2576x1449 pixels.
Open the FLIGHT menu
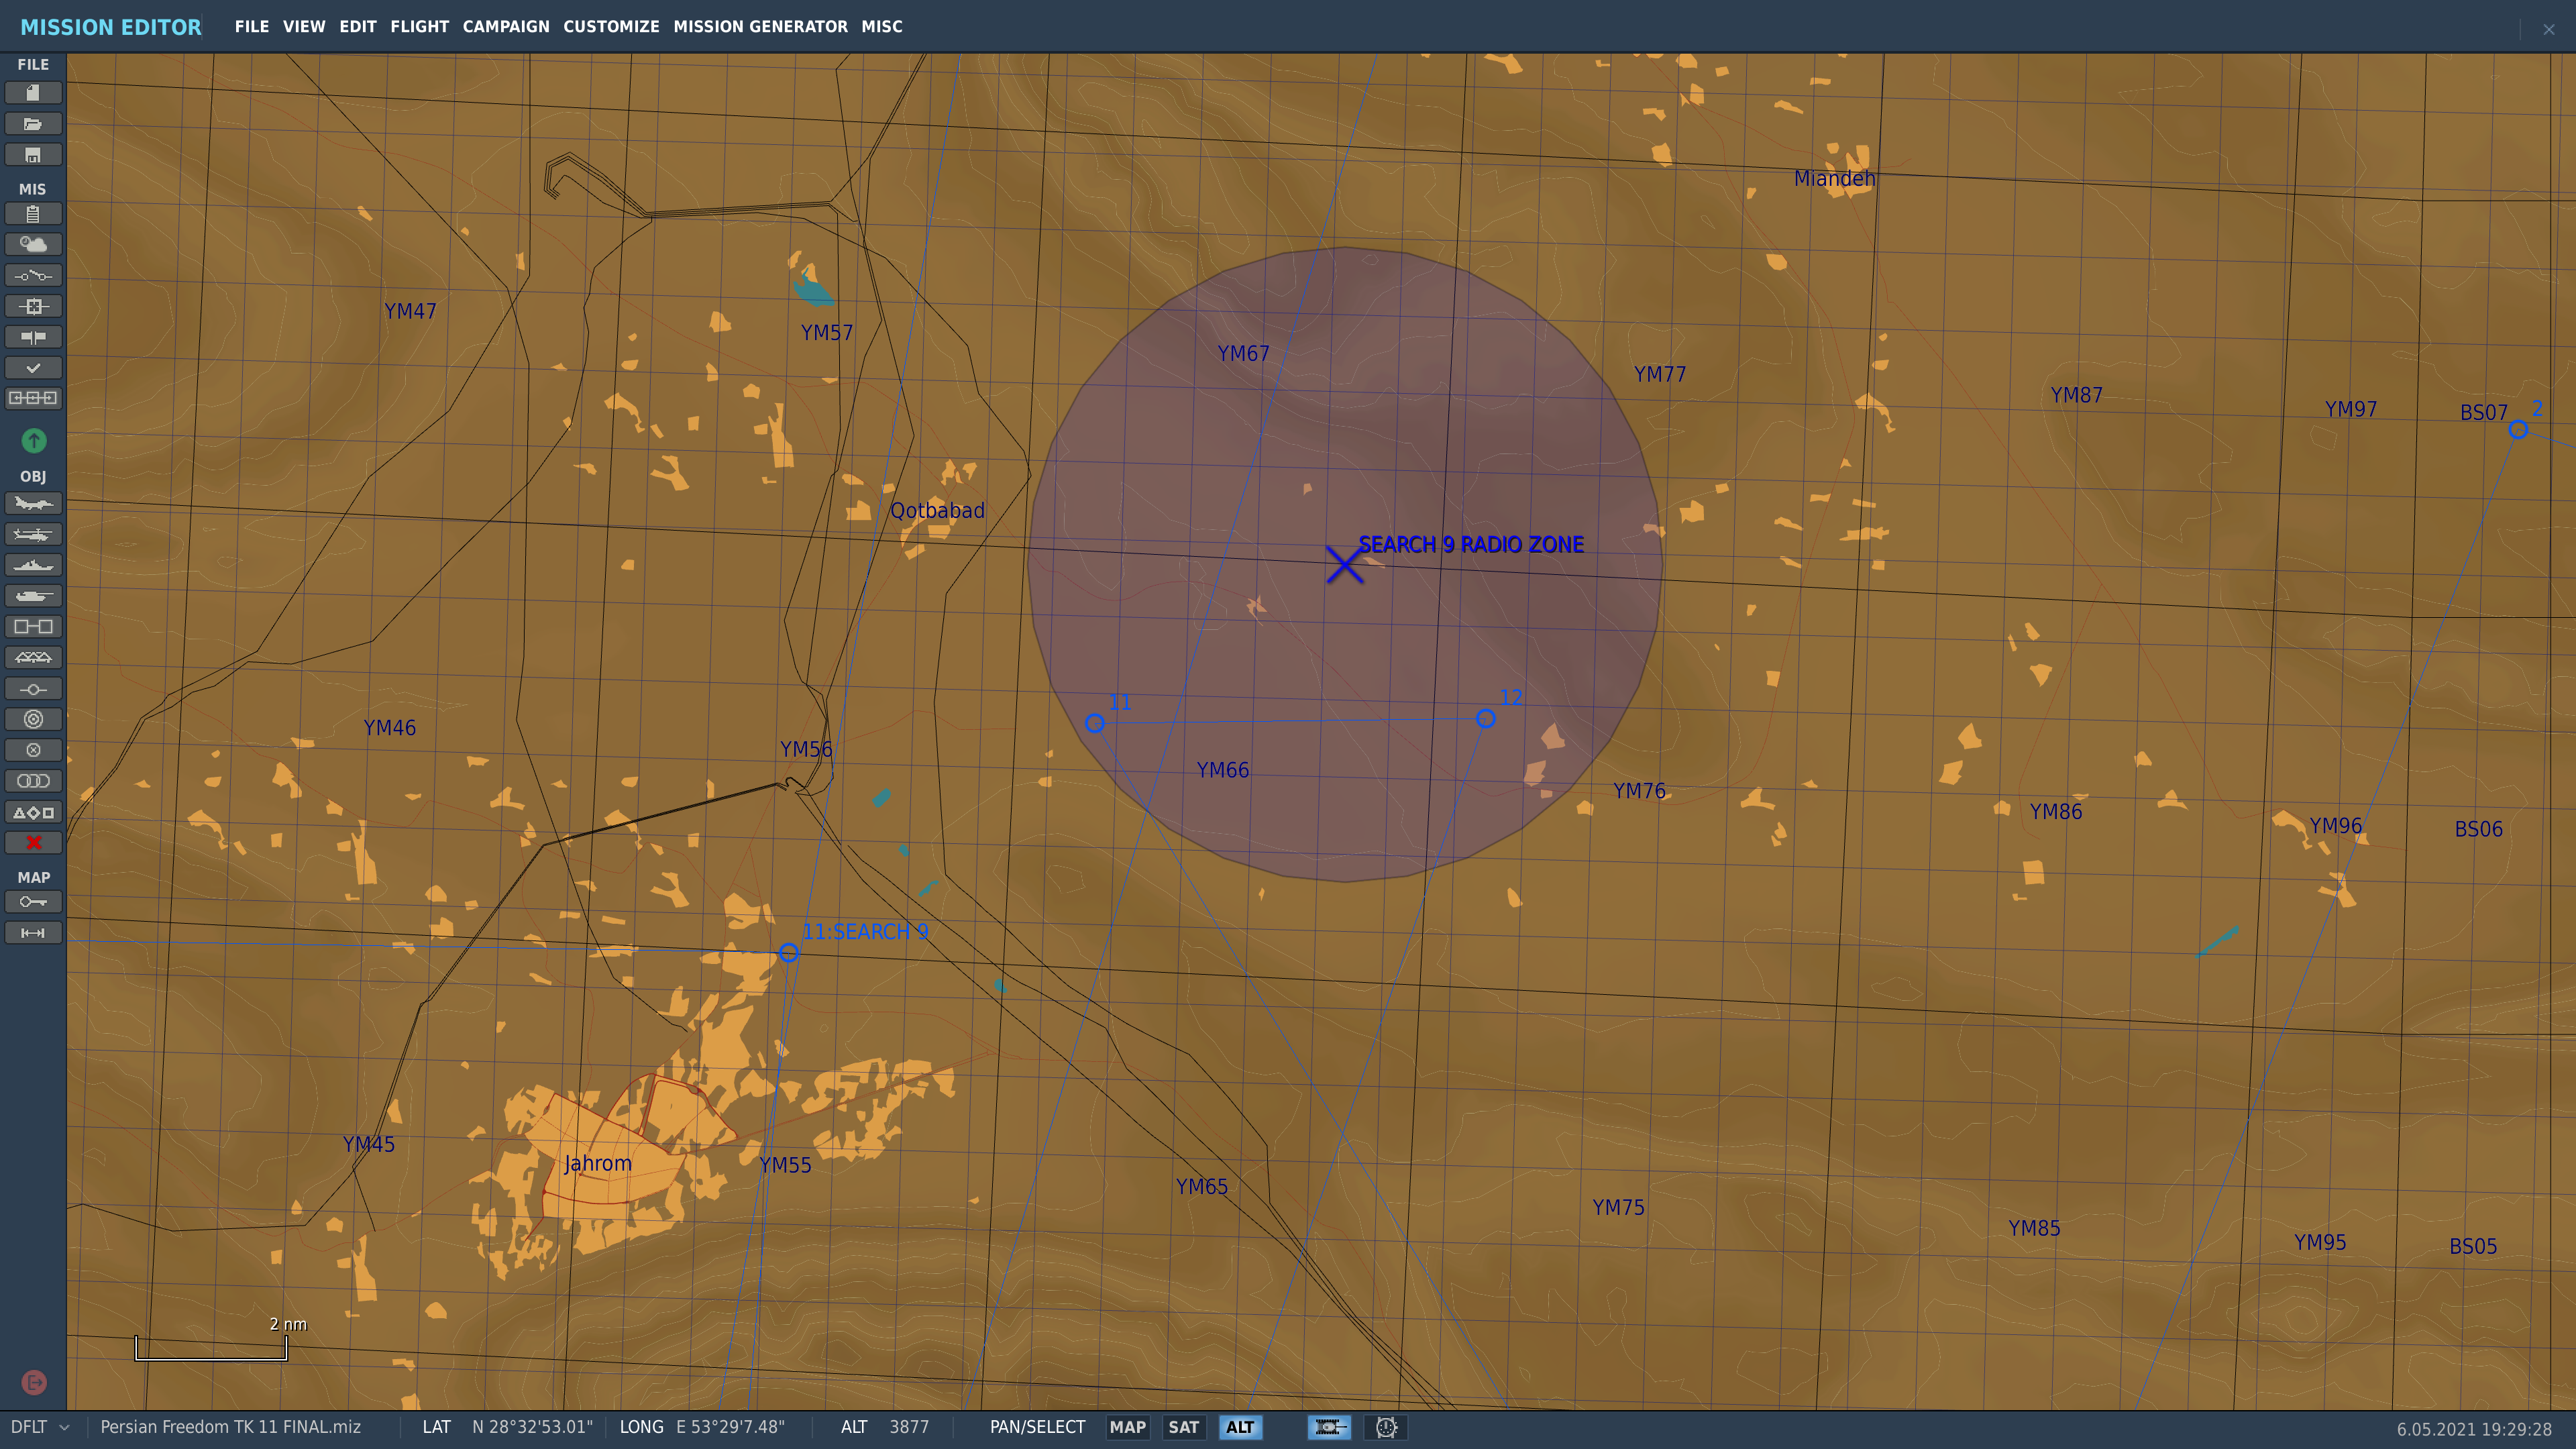click(419, 27)
